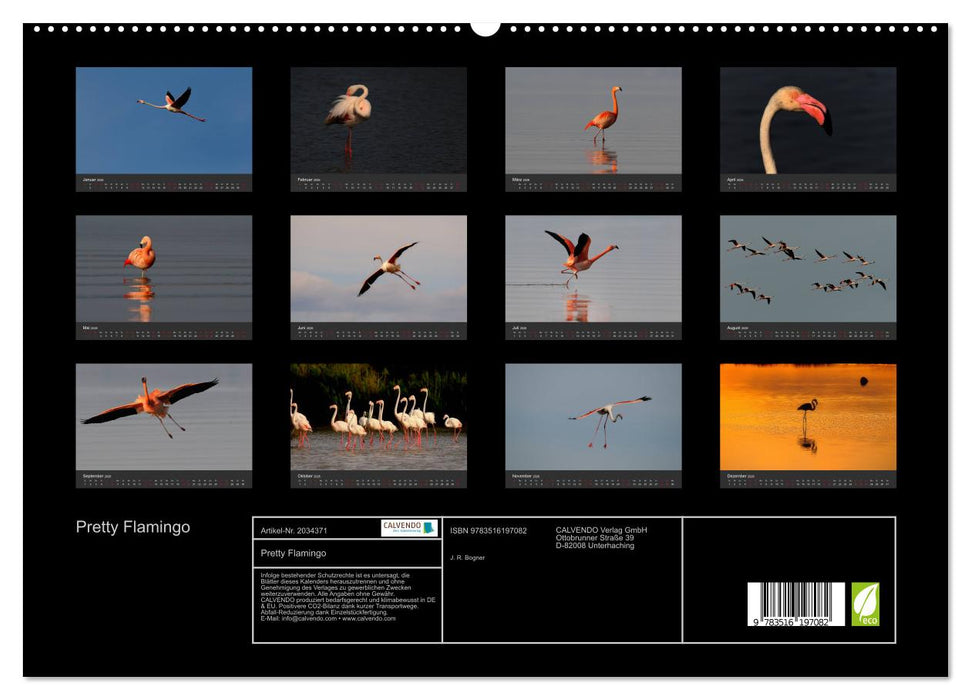Select the J. R. Bogner author credit
971x700 pixels.
[468, 557]
